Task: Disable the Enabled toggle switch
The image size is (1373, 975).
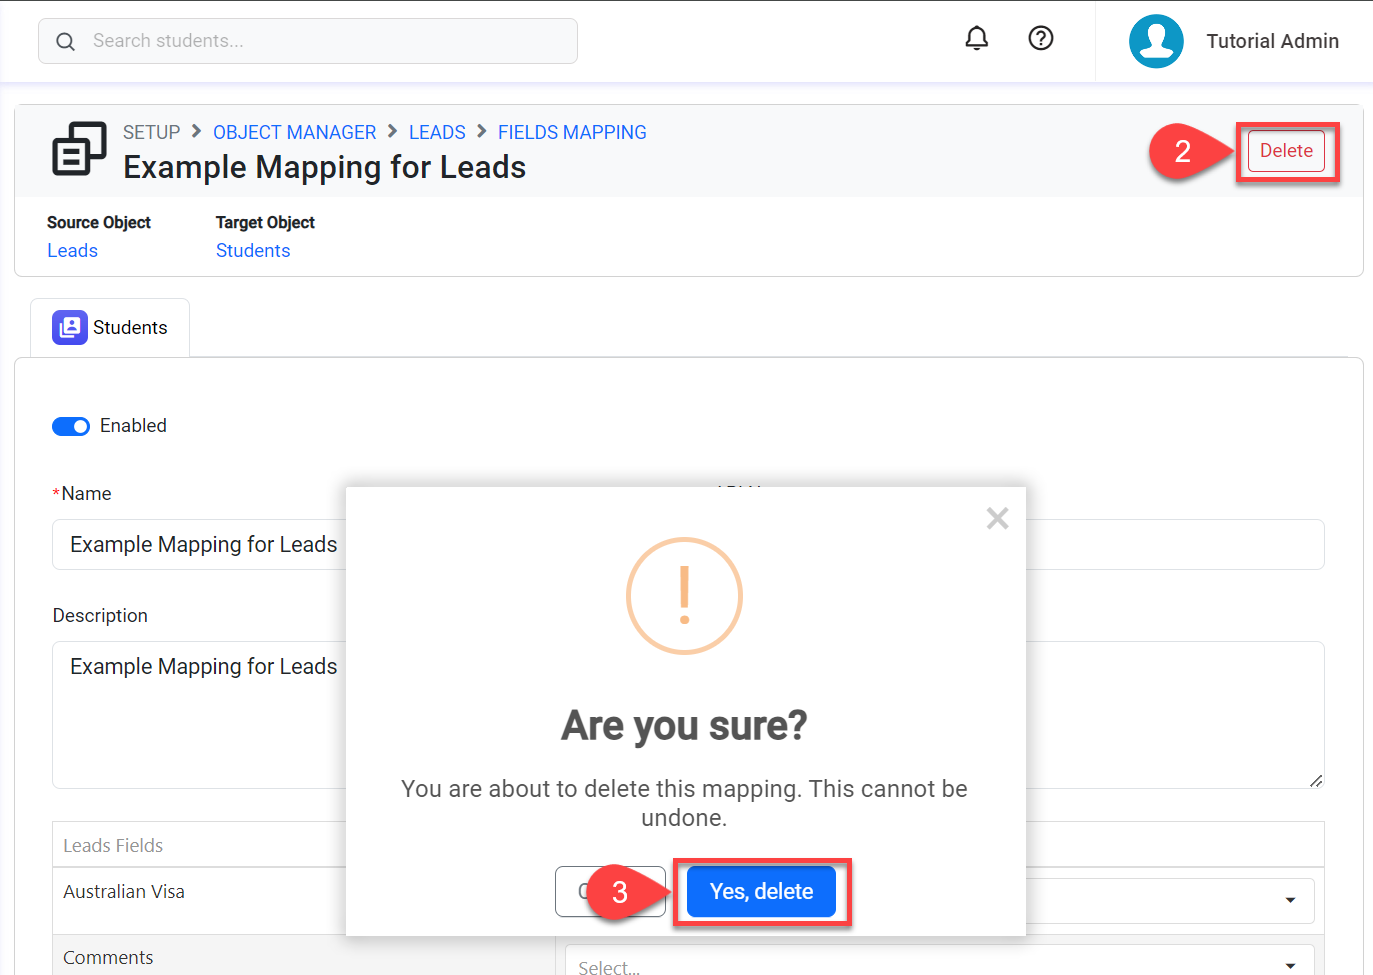Action: click(71, 426)
